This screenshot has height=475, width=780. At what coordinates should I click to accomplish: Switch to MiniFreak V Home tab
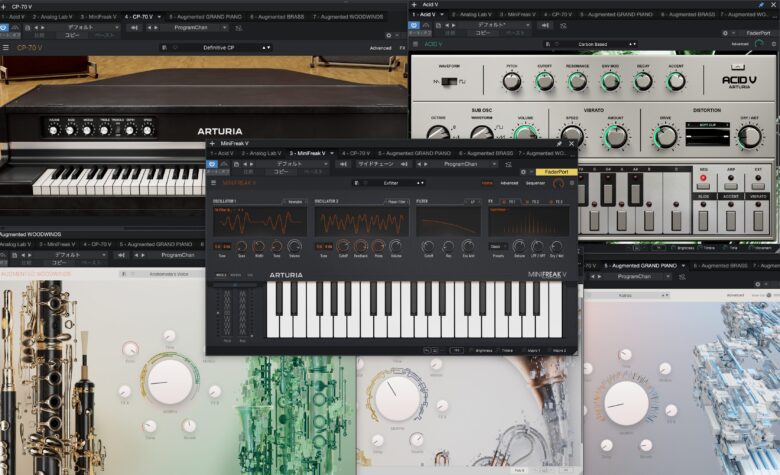point(488,183)
